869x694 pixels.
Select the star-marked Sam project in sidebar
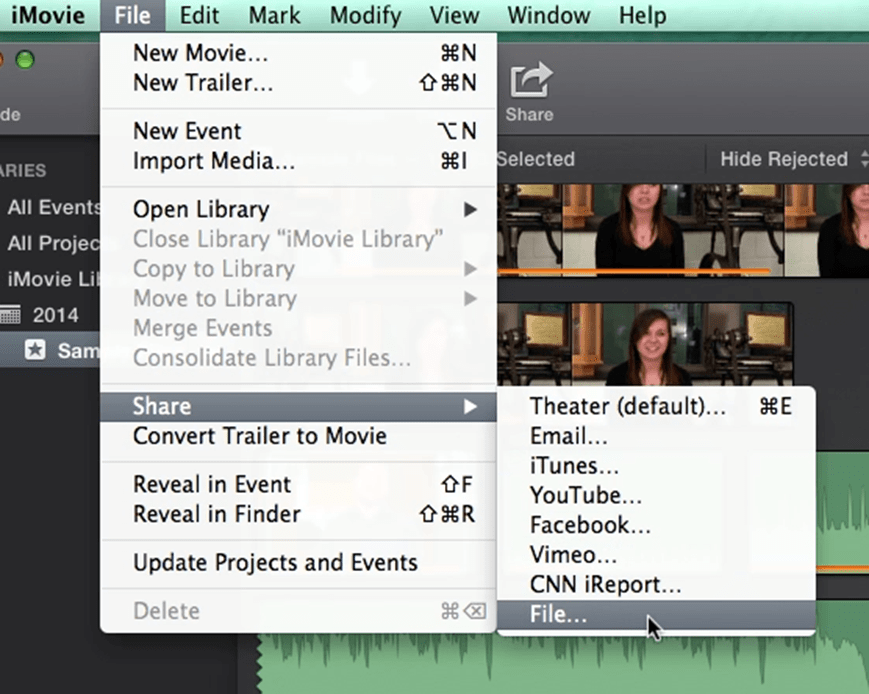pos(50,350)
